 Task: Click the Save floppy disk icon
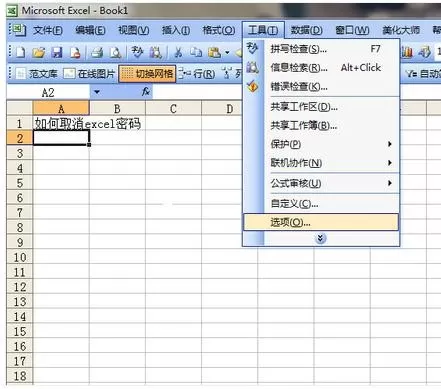click(57, 52)
